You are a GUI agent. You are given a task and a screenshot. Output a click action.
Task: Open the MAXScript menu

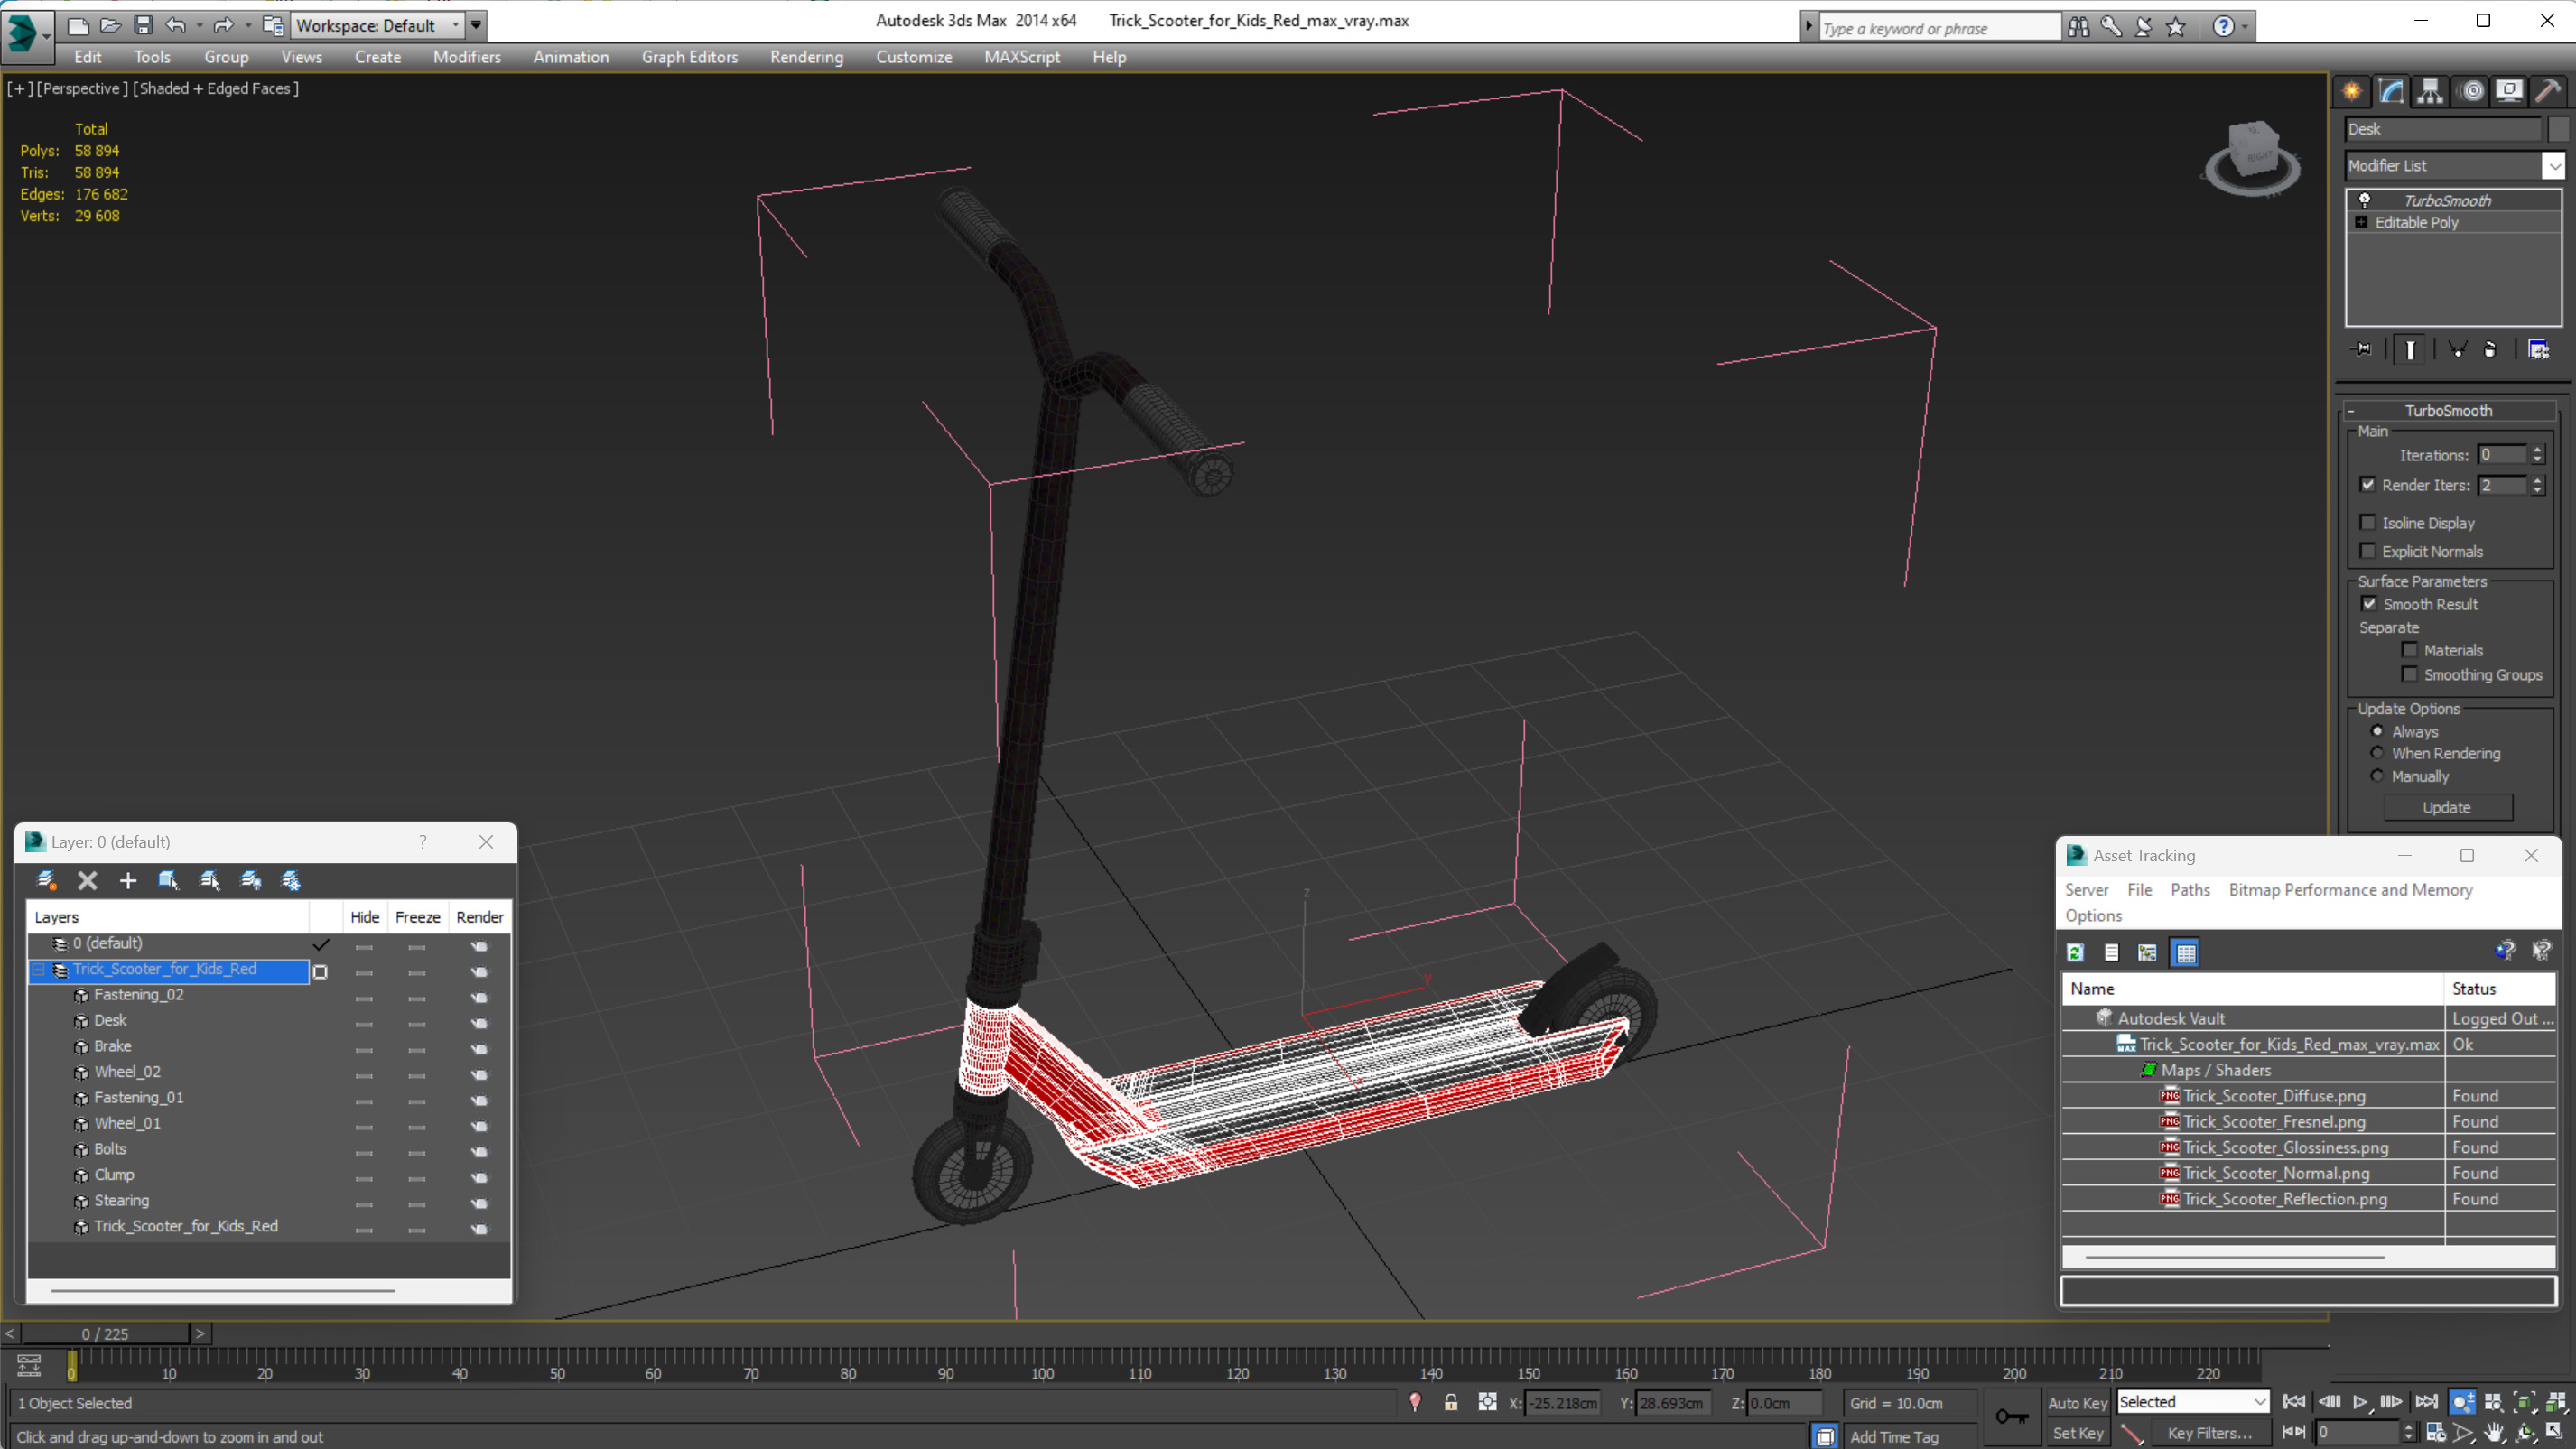(1022, 57)
